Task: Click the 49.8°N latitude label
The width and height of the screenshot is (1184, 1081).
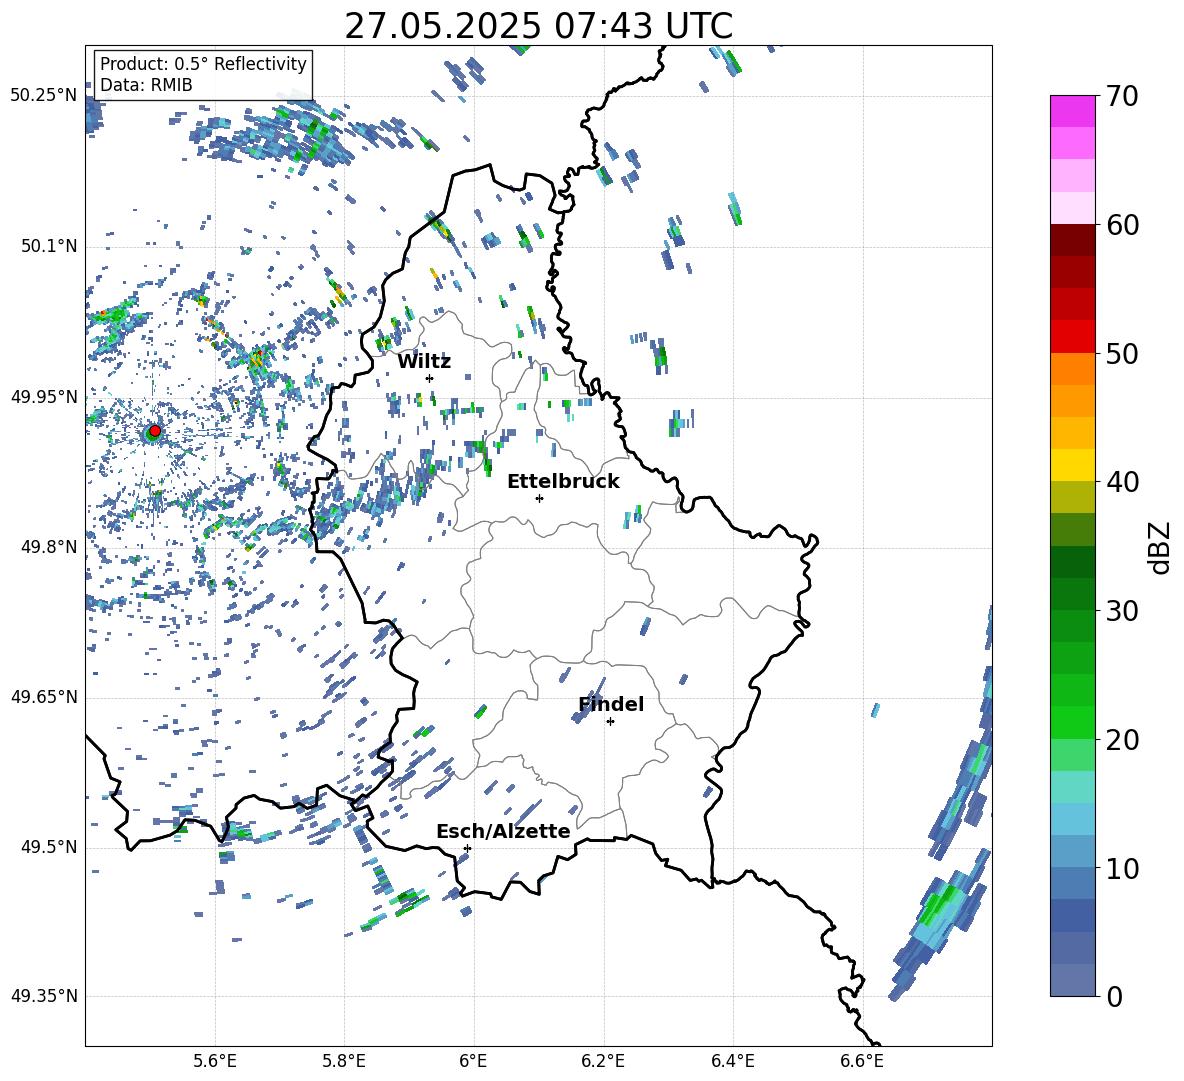Action: click(x=48, y=547)
